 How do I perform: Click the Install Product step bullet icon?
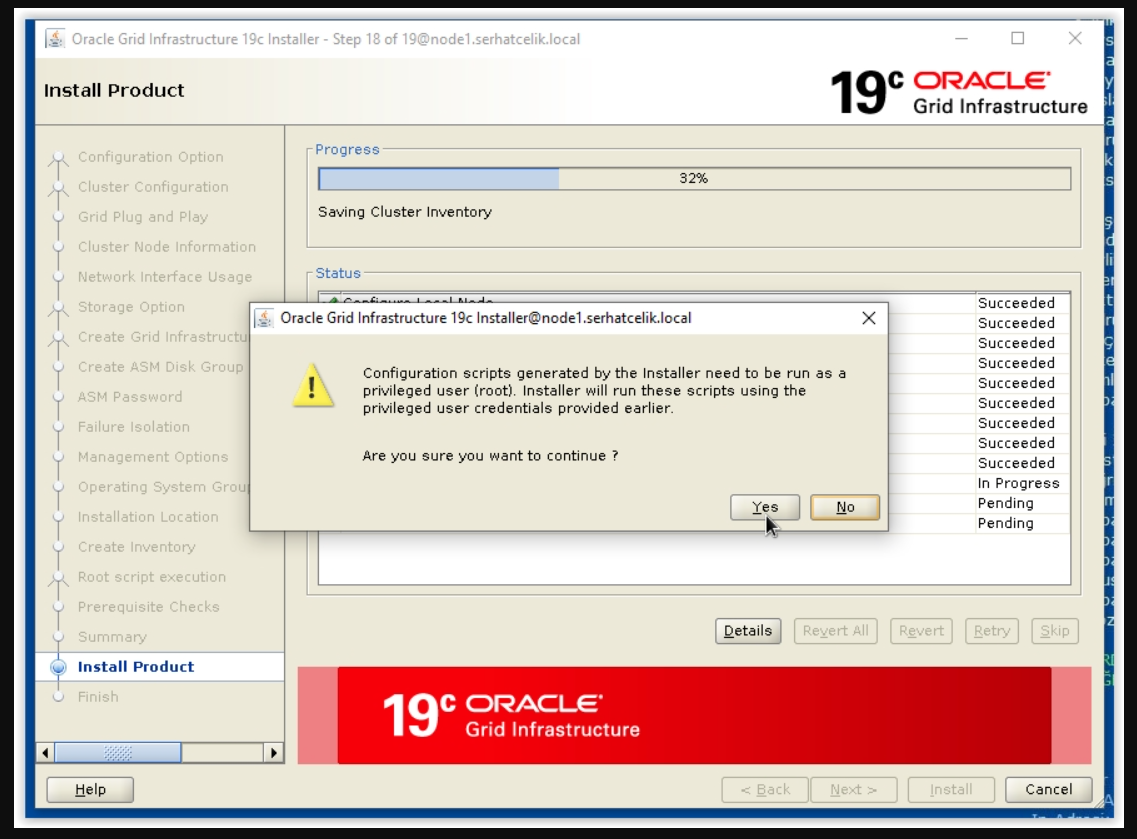click(x=59, y=667)
